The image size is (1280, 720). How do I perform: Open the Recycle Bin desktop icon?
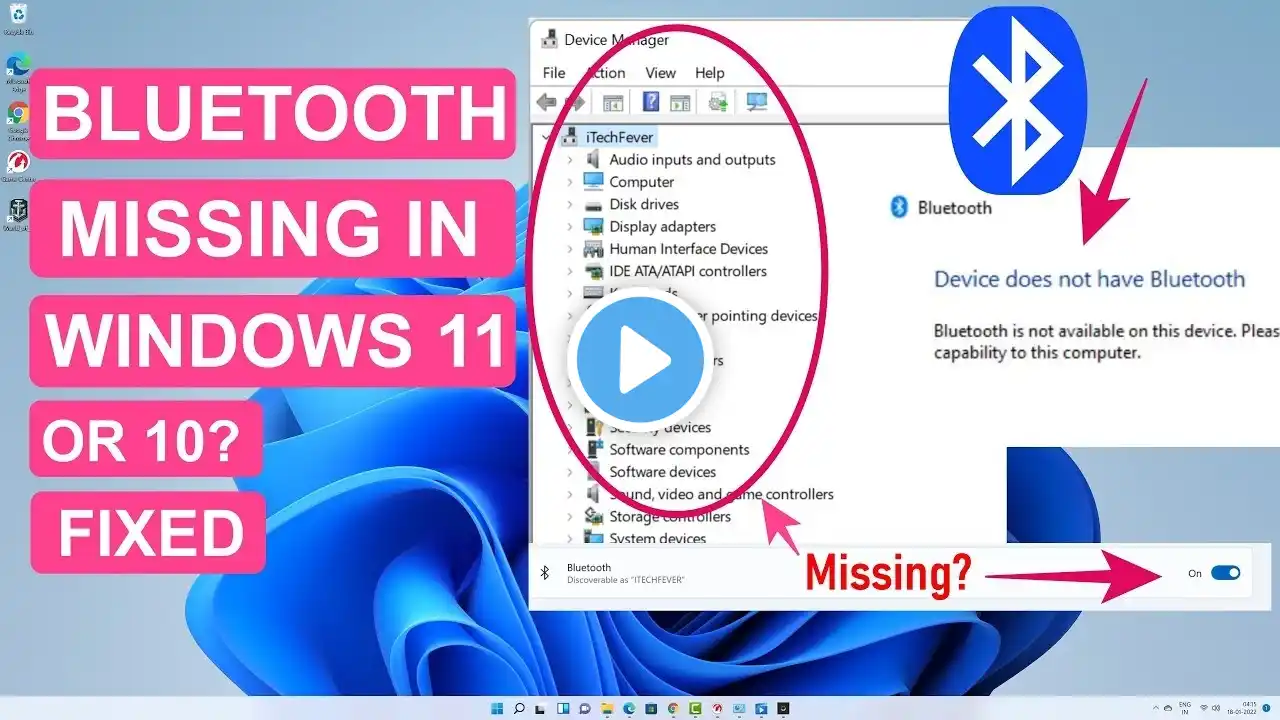point(17,19)
